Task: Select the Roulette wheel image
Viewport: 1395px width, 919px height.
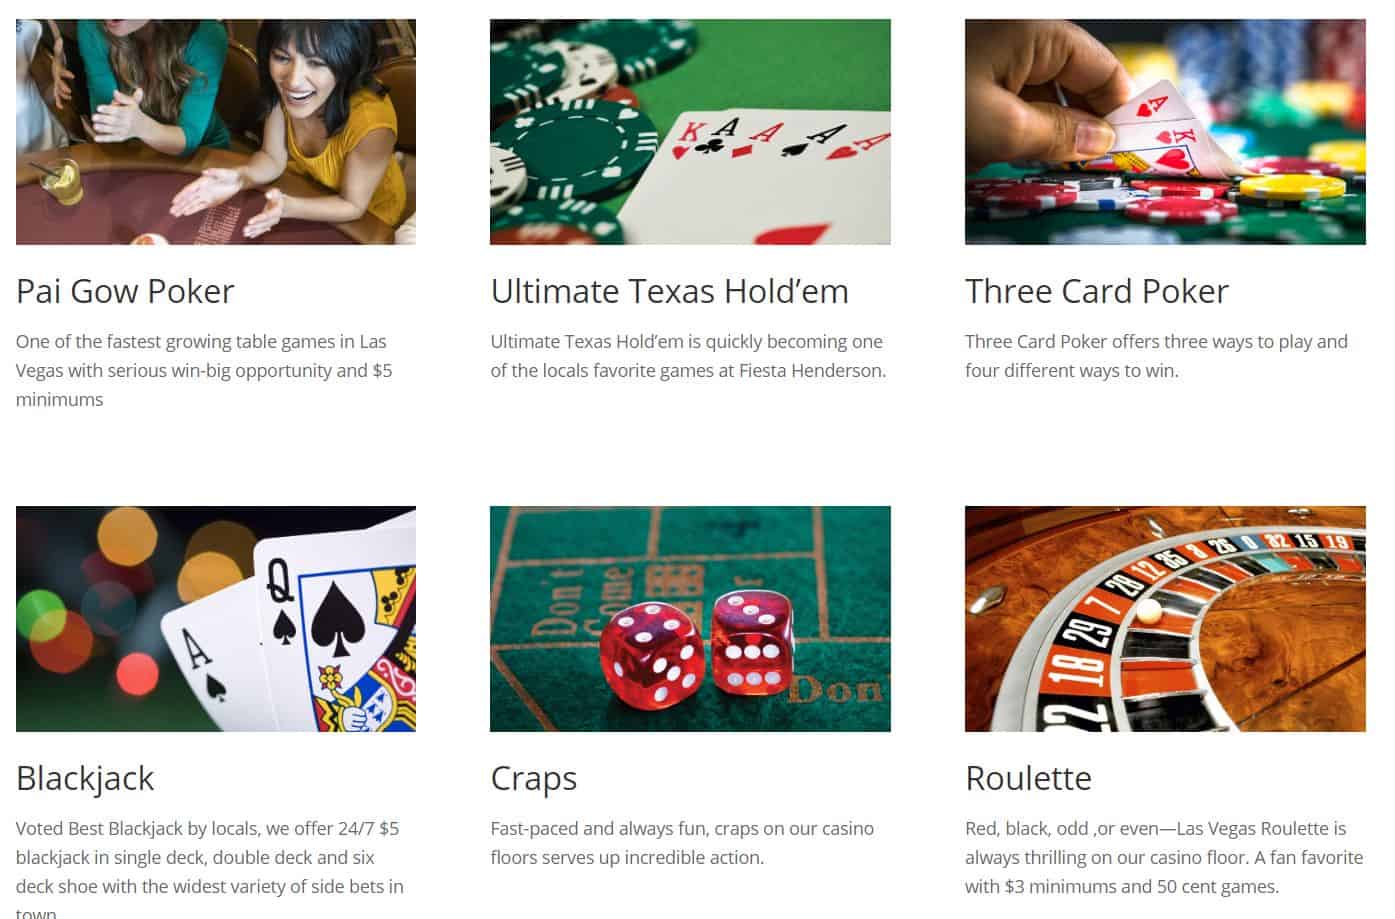Action: [1165, 619]
